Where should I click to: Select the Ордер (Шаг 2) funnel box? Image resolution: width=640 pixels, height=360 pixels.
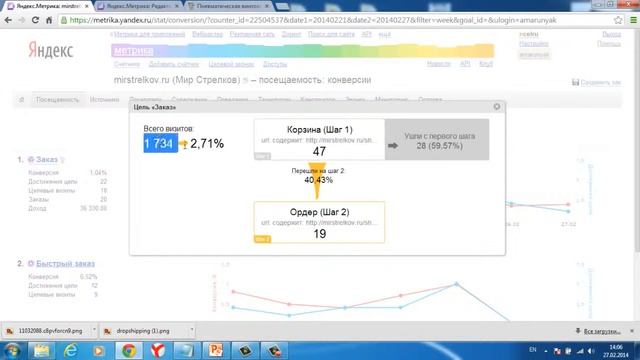tap(319, 222)
